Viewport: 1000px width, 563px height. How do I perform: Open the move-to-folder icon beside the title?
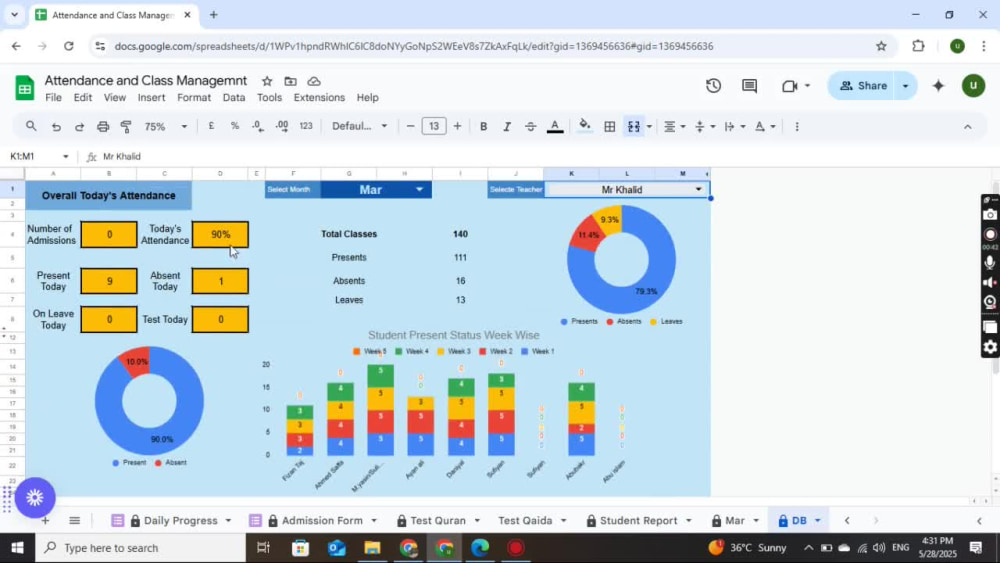click(x=290, y=82)
